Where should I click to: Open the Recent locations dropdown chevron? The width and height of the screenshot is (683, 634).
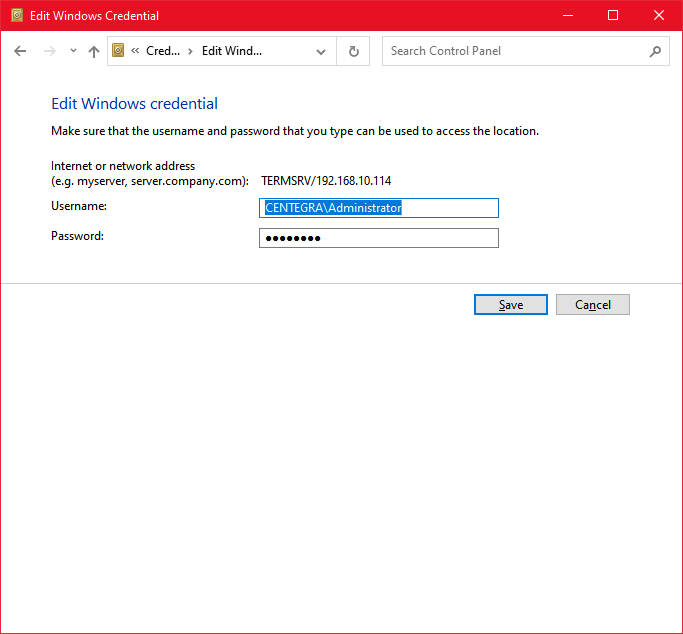click(73, 51)
